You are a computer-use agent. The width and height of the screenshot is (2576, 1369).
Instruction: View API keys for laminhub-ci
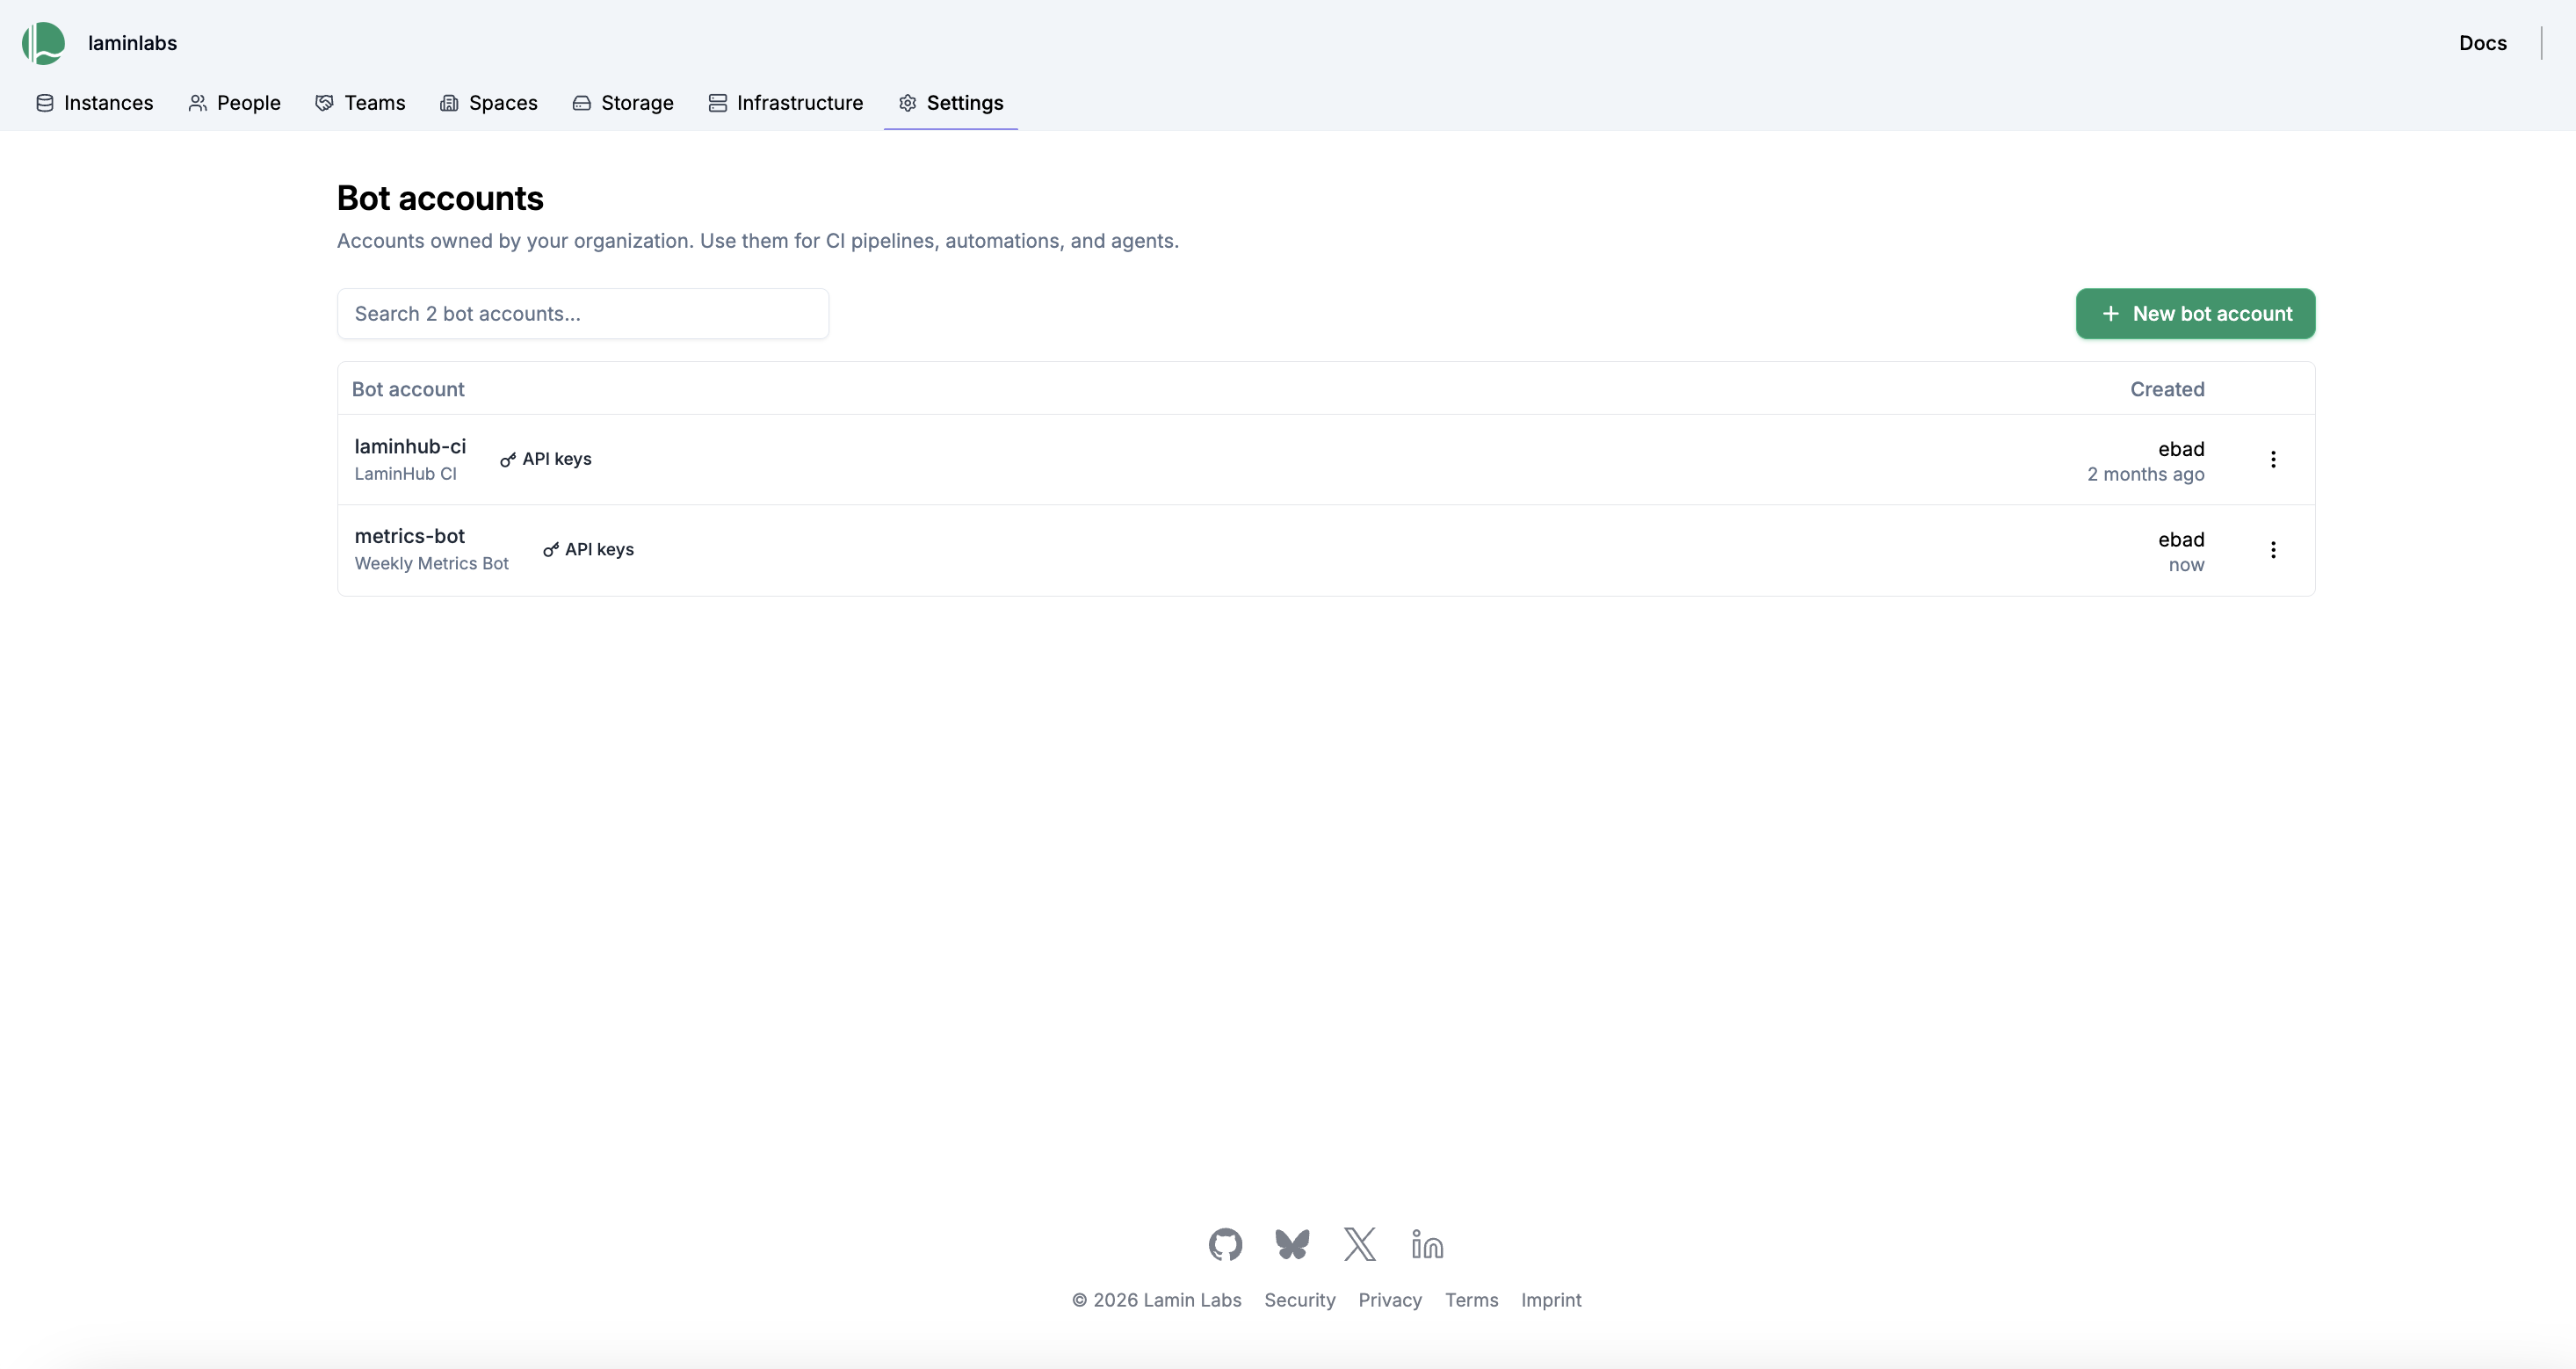click(x=546, y=459)
